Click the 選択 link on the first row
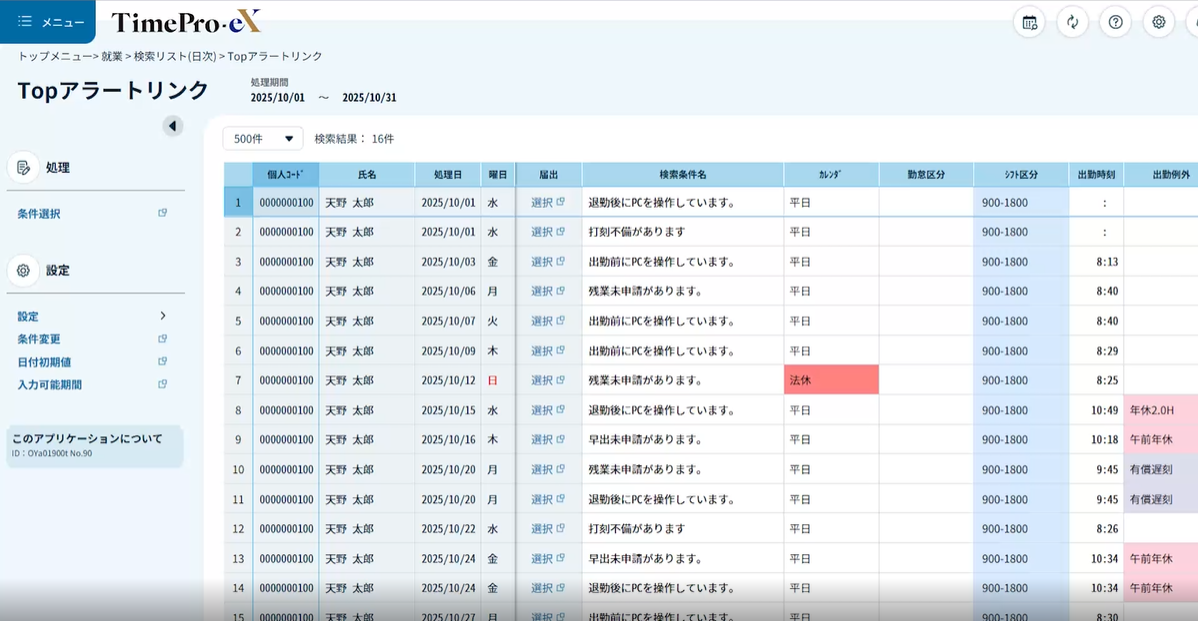 pyautogui.click(x=544, y=203)
